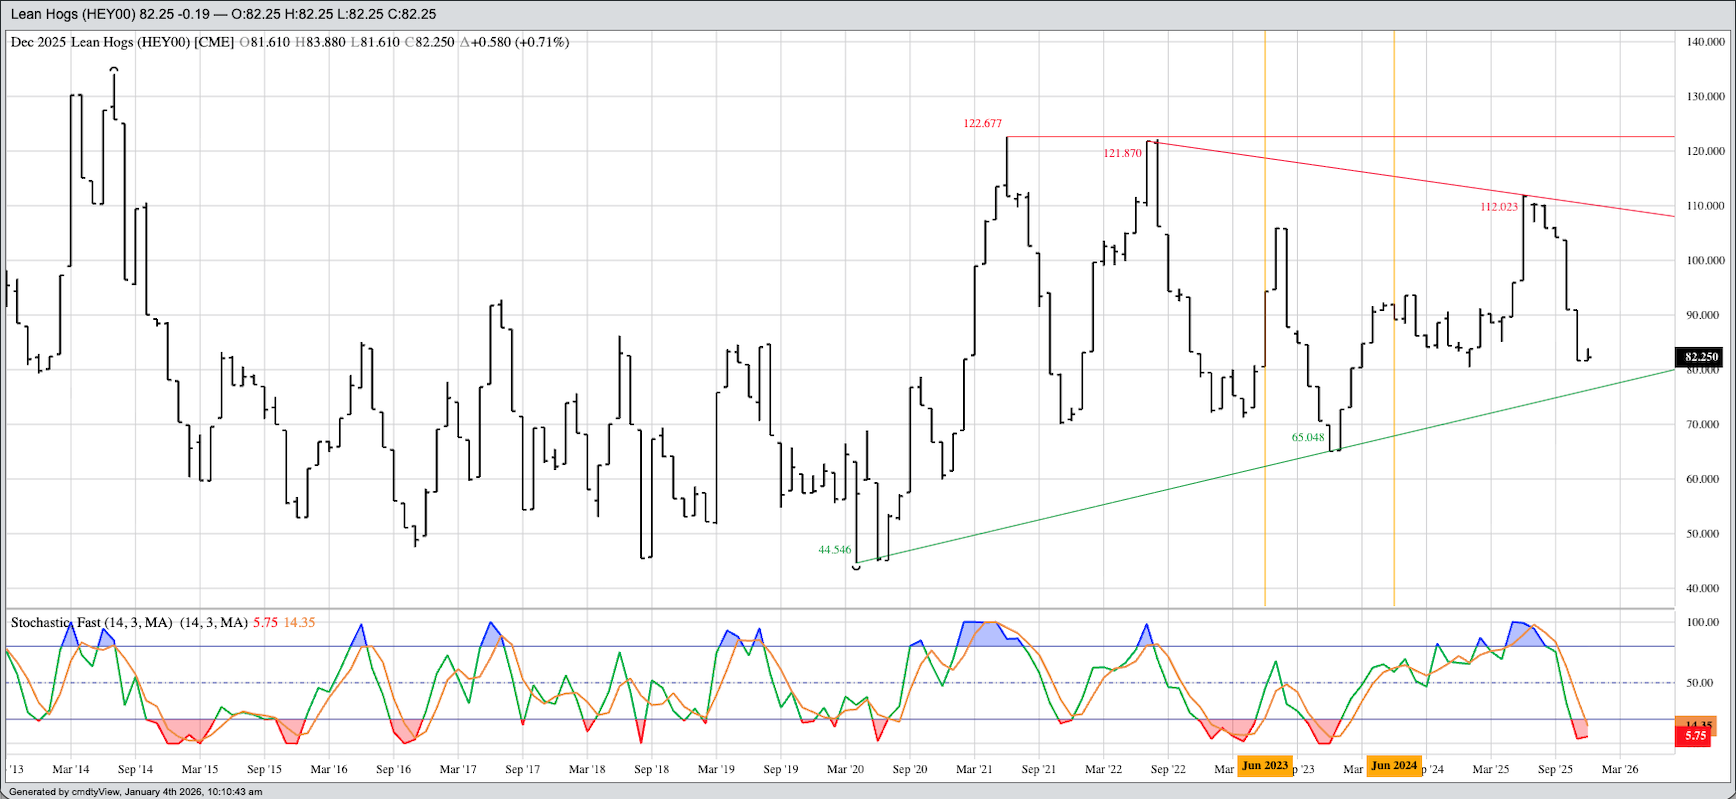The width and height of the screenshot is (1736, 799).
Task: Click the Generated by cmdtyView footer text
Action: [135, 792]
